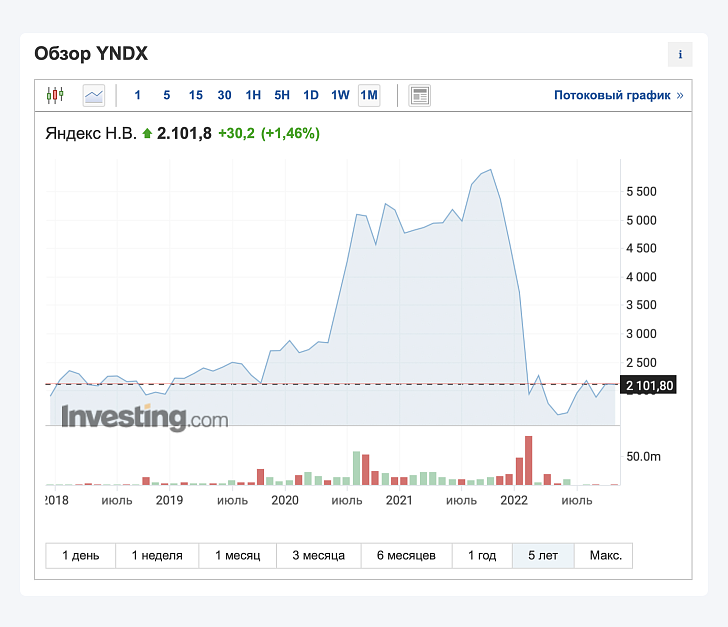The image size is (728, 627).
Task: Select the 1W interval
Action: coord(340,95)
